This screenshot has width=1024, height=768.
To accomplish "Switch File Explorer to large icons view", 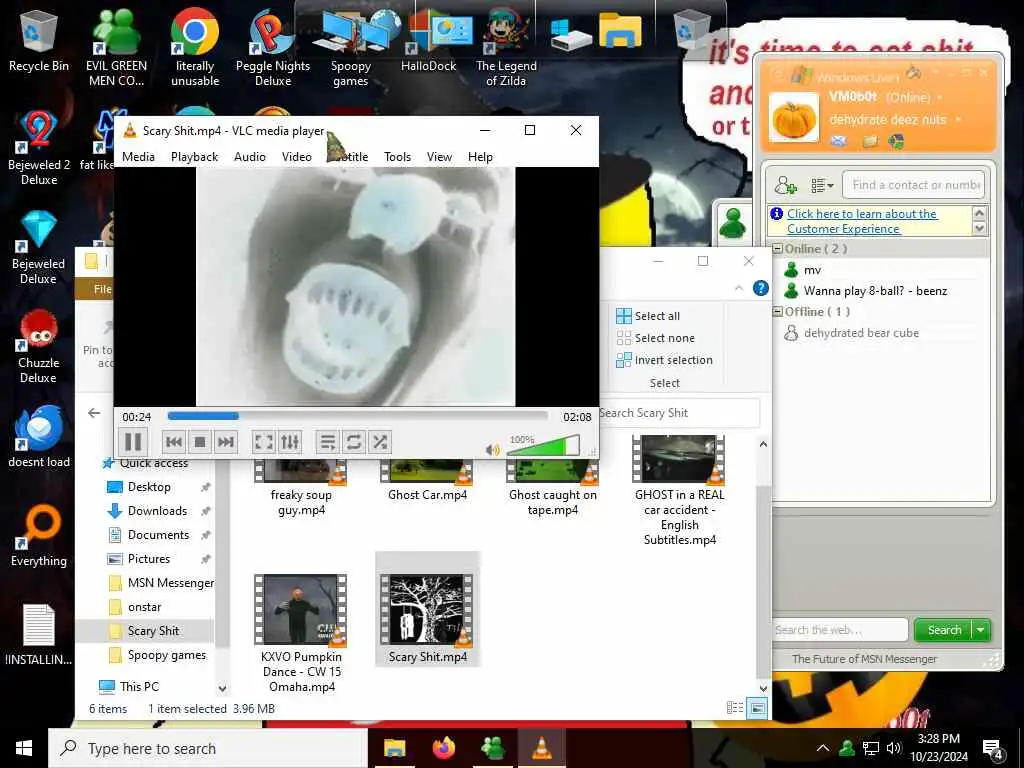I will click(757, 708).
